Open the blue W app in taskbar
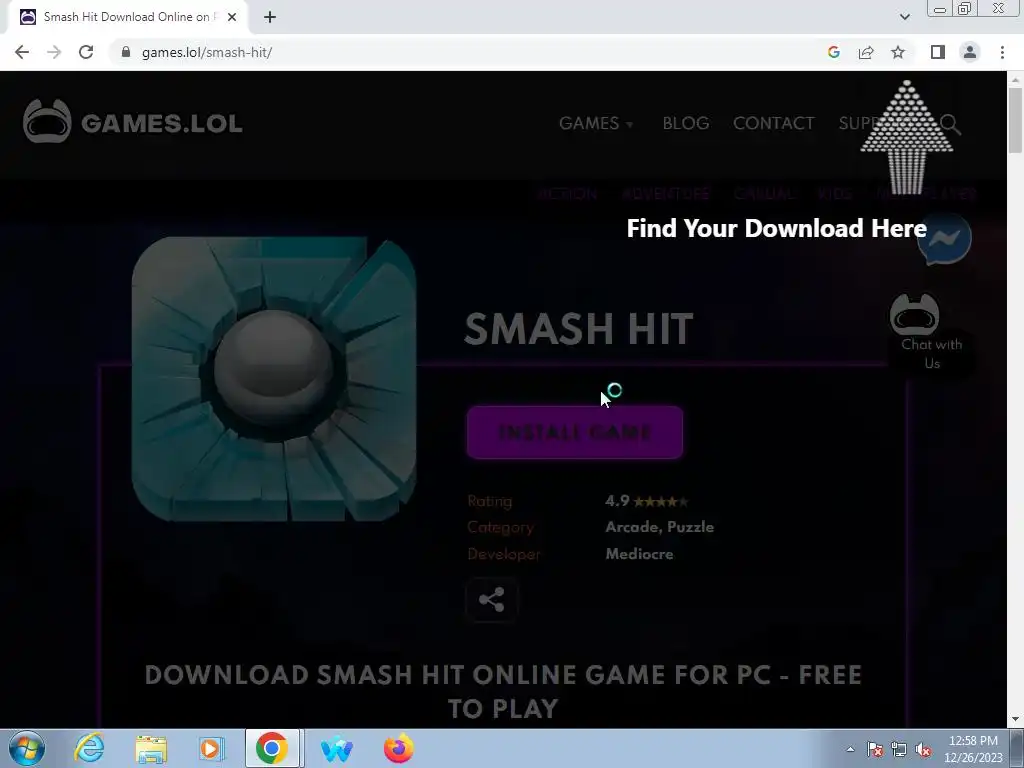This screenshot has width=1024, height=768. (337, 748)
